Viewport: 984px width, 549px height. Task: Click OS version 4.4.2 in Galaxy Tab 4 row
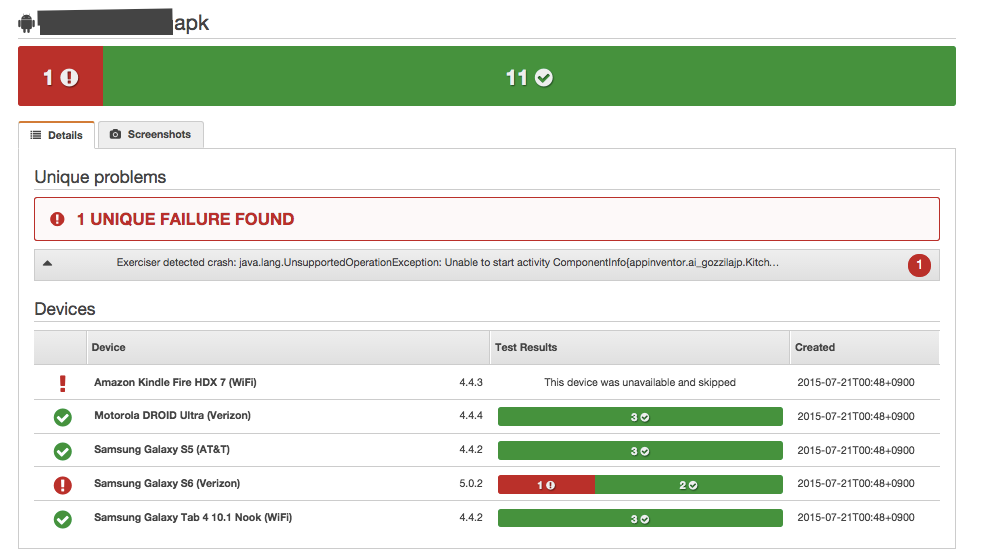click(471, 517)
